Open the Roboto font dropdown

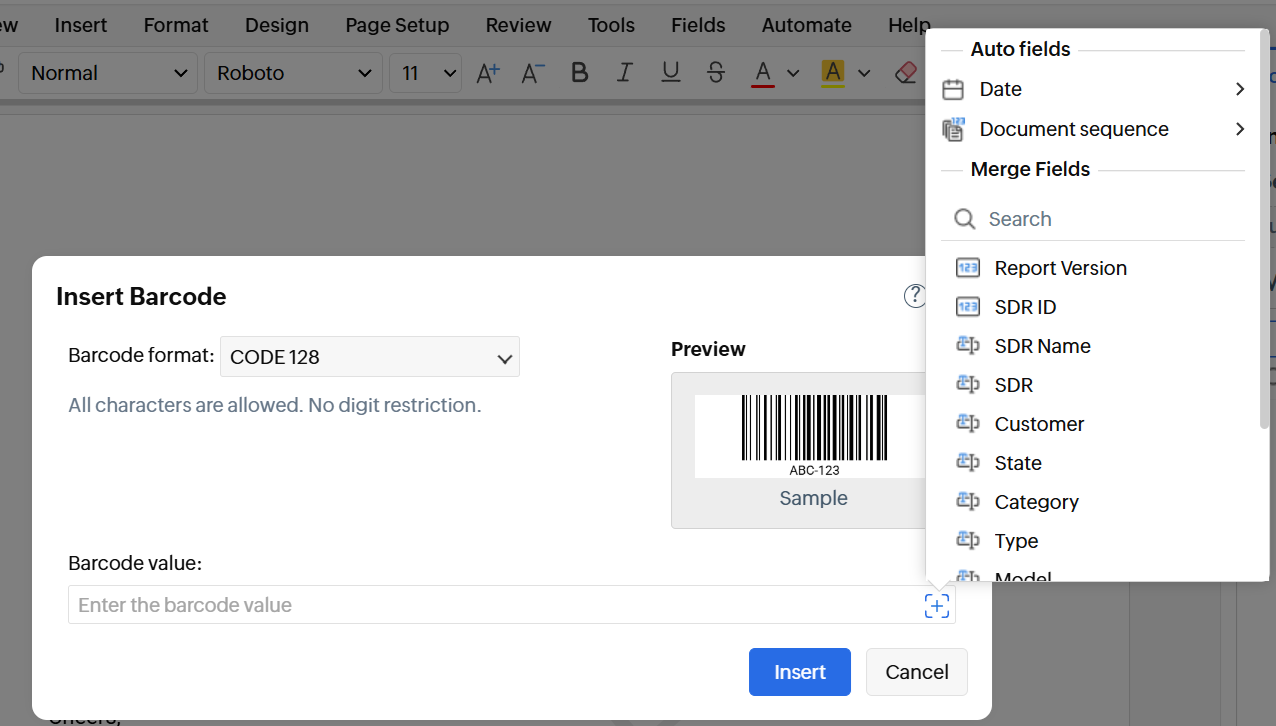(293, 73)
